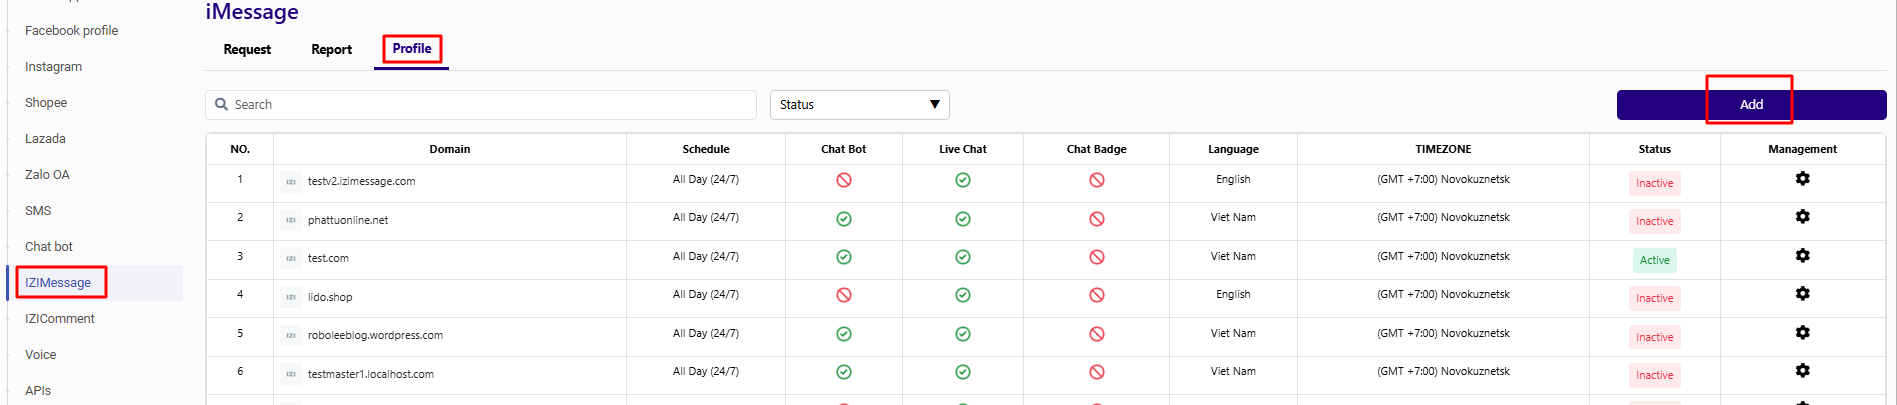1897x405 pixels.
Task: Click Live Chat check icon for roboleeblog.wordpress.com
Action: 963,334
